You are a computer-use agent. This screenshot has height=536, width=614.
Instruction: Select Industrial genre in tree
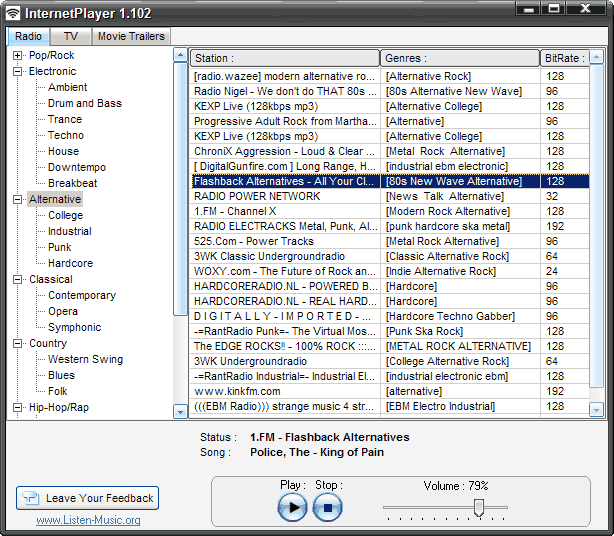coord(70,232)
